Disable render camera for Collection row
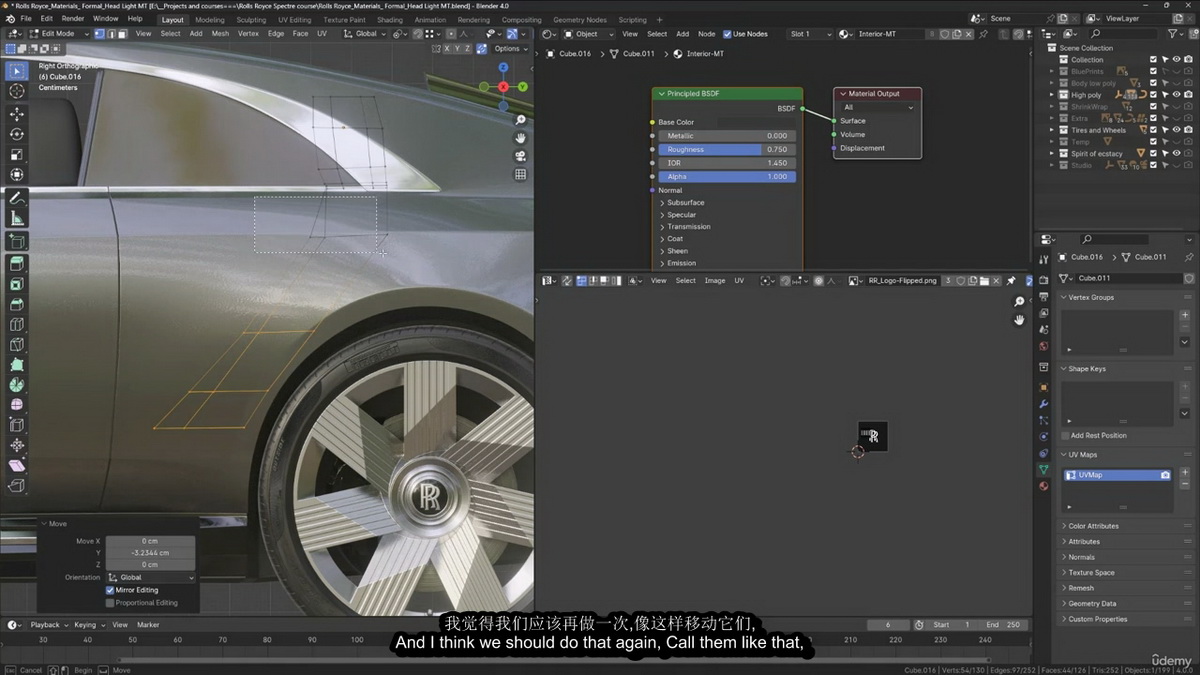The width and height of the screenshot is (1200, 675). [x=1188, y=60]
